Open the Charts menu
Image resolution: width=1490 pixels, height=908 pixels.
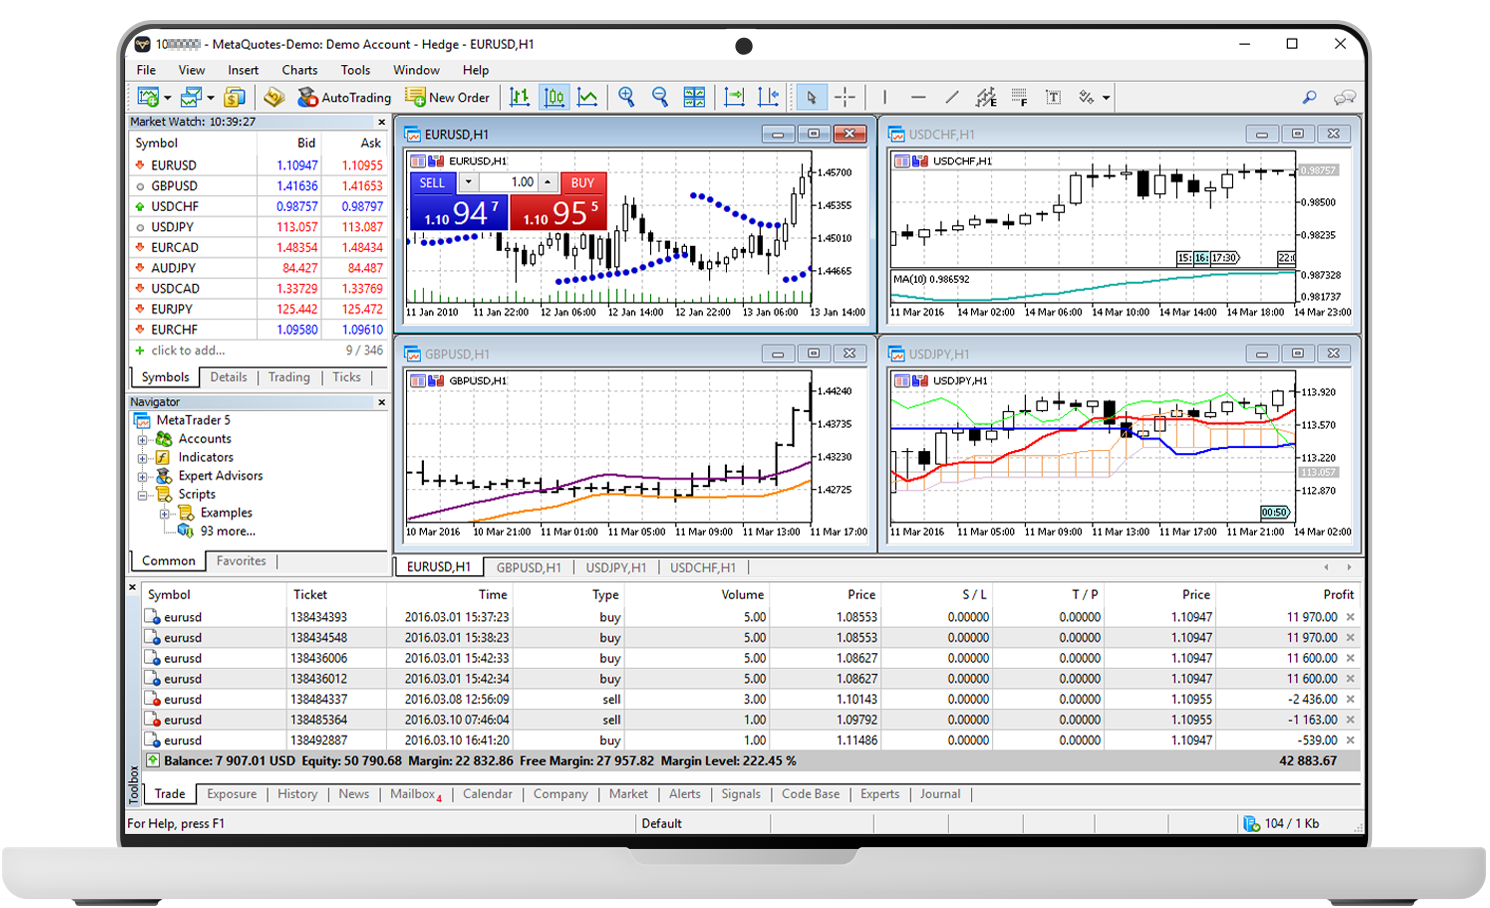pyautogui.click(x=299, y=70)
